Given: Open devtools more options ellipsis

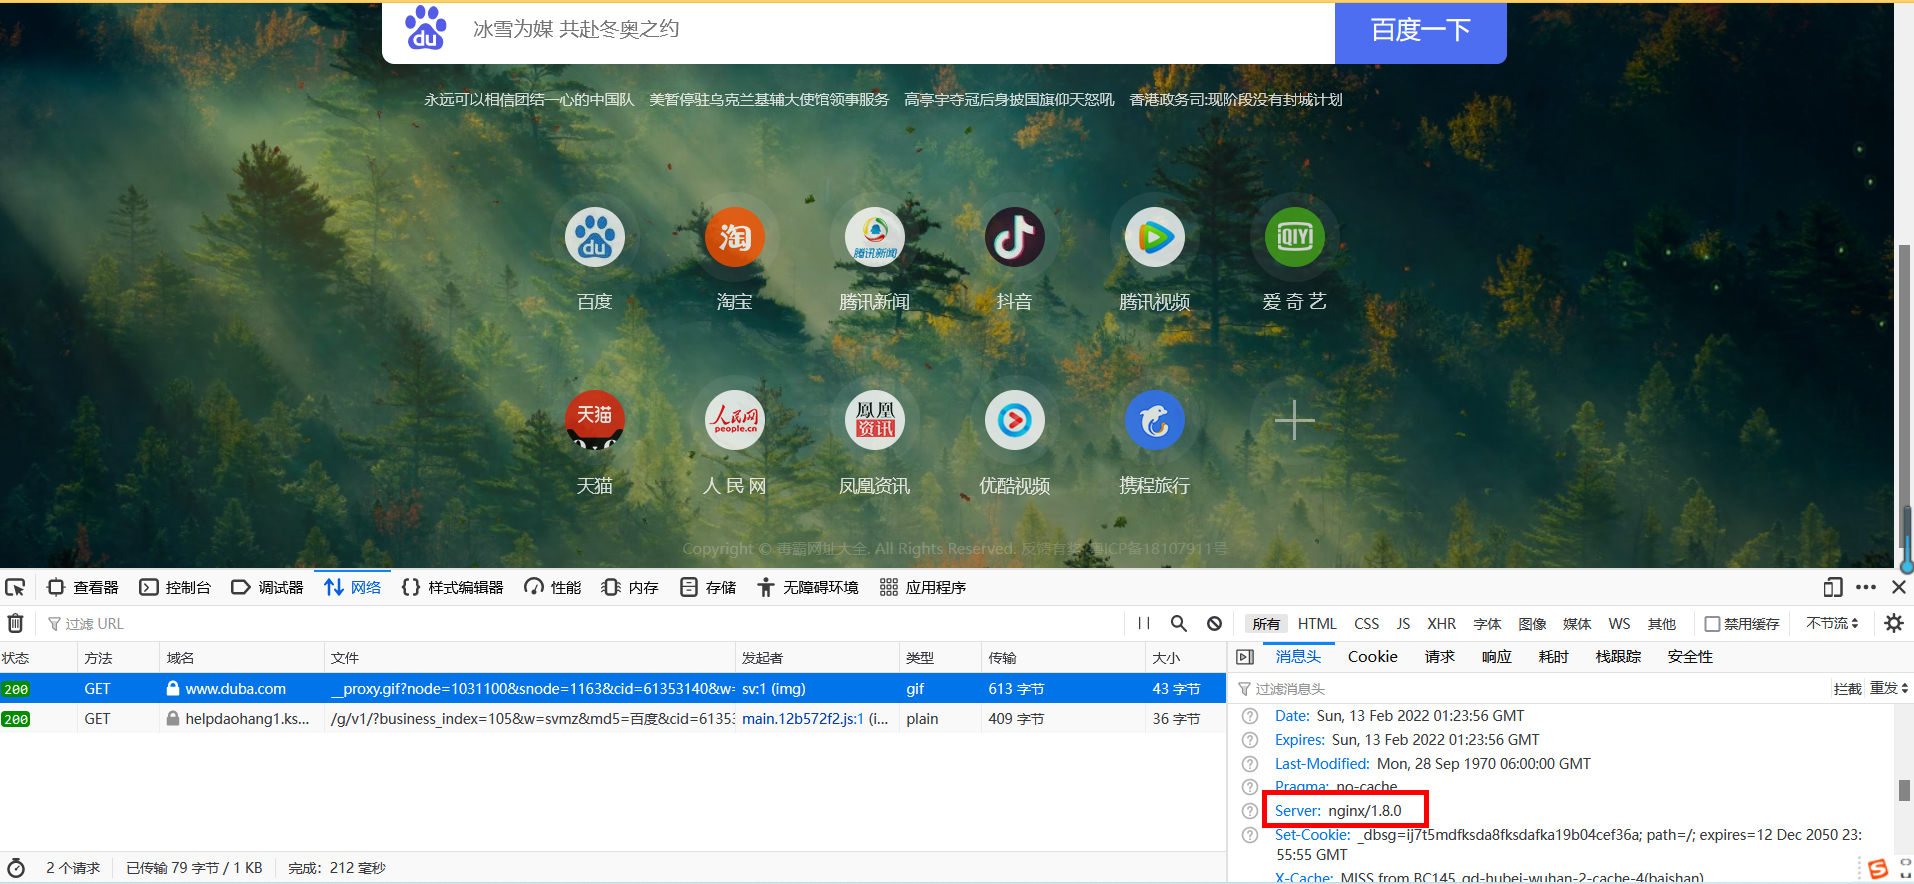Looking at the screenshot, I should [x=1866, y=587].
